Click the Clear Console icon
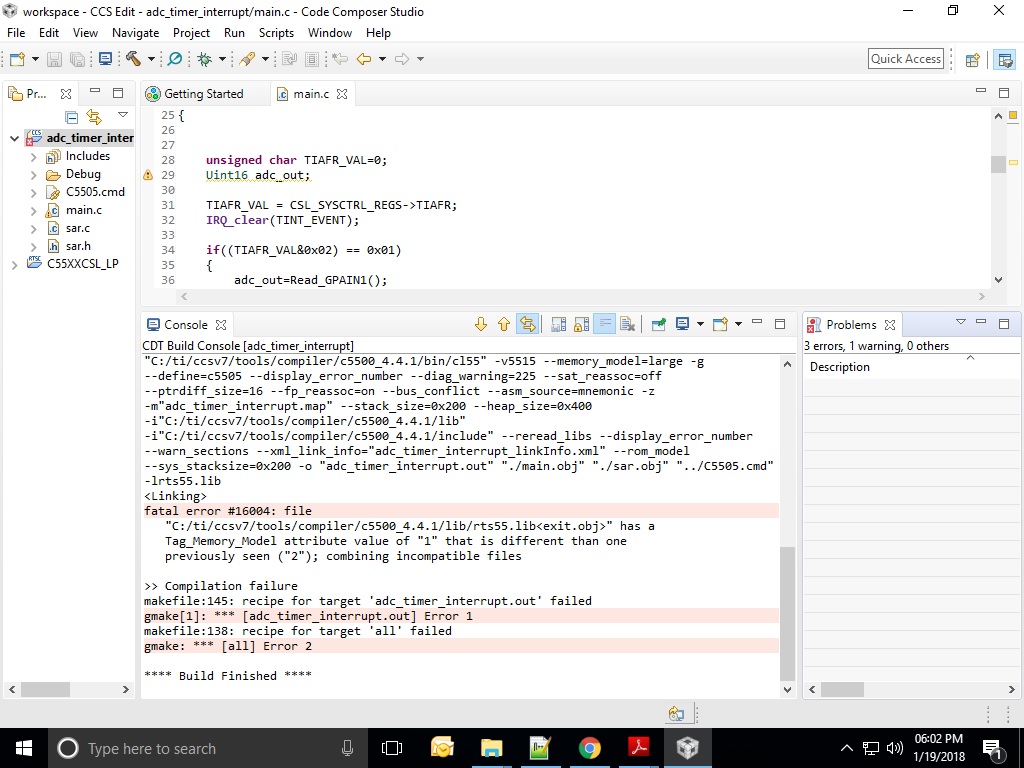 click(628, 325)
